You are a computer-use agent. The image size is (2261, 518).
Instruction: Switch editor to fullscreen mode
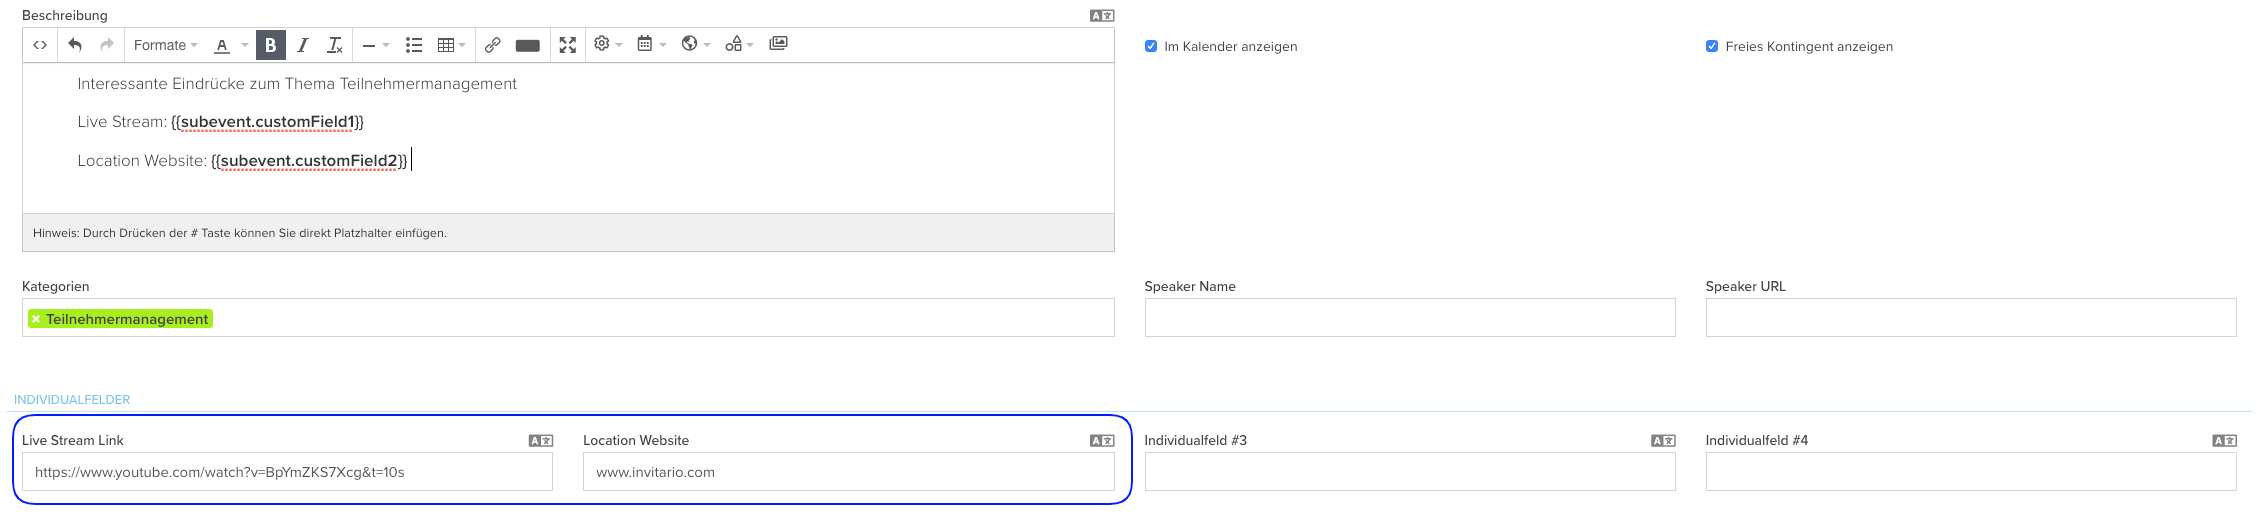click(568, 45)
